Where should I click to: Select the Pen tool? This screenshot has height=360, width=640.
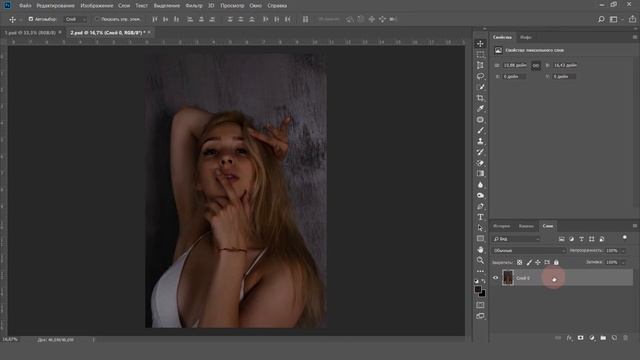[x=480, y=206]
